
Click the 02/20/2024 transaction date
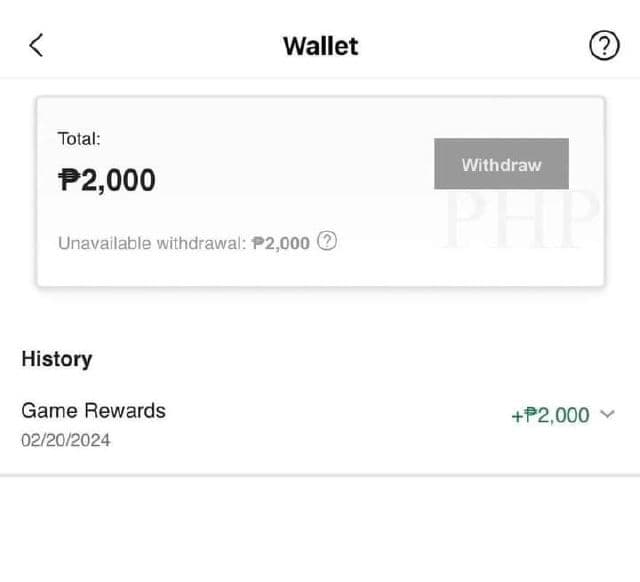[x=66, y=440]
